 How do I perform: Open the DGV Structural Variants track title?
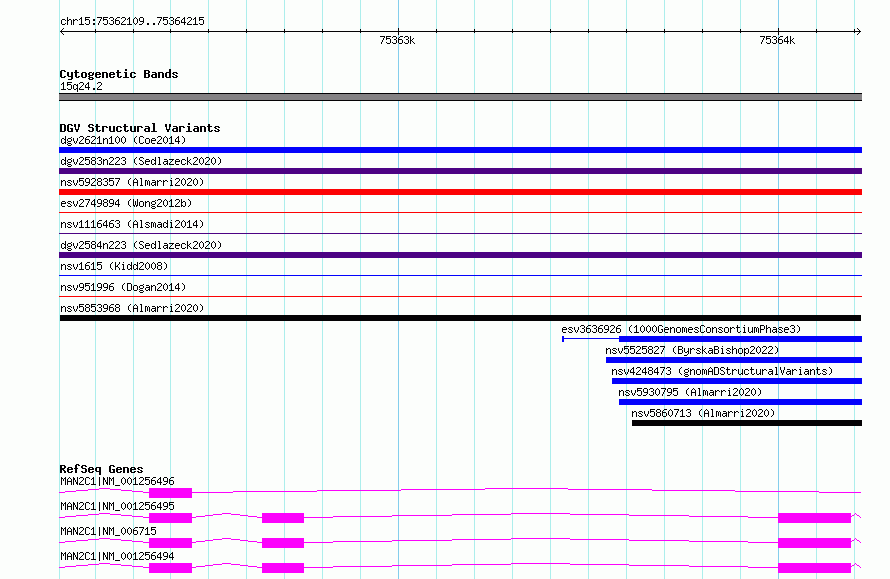pyautogui.click(x=140, y=128)
